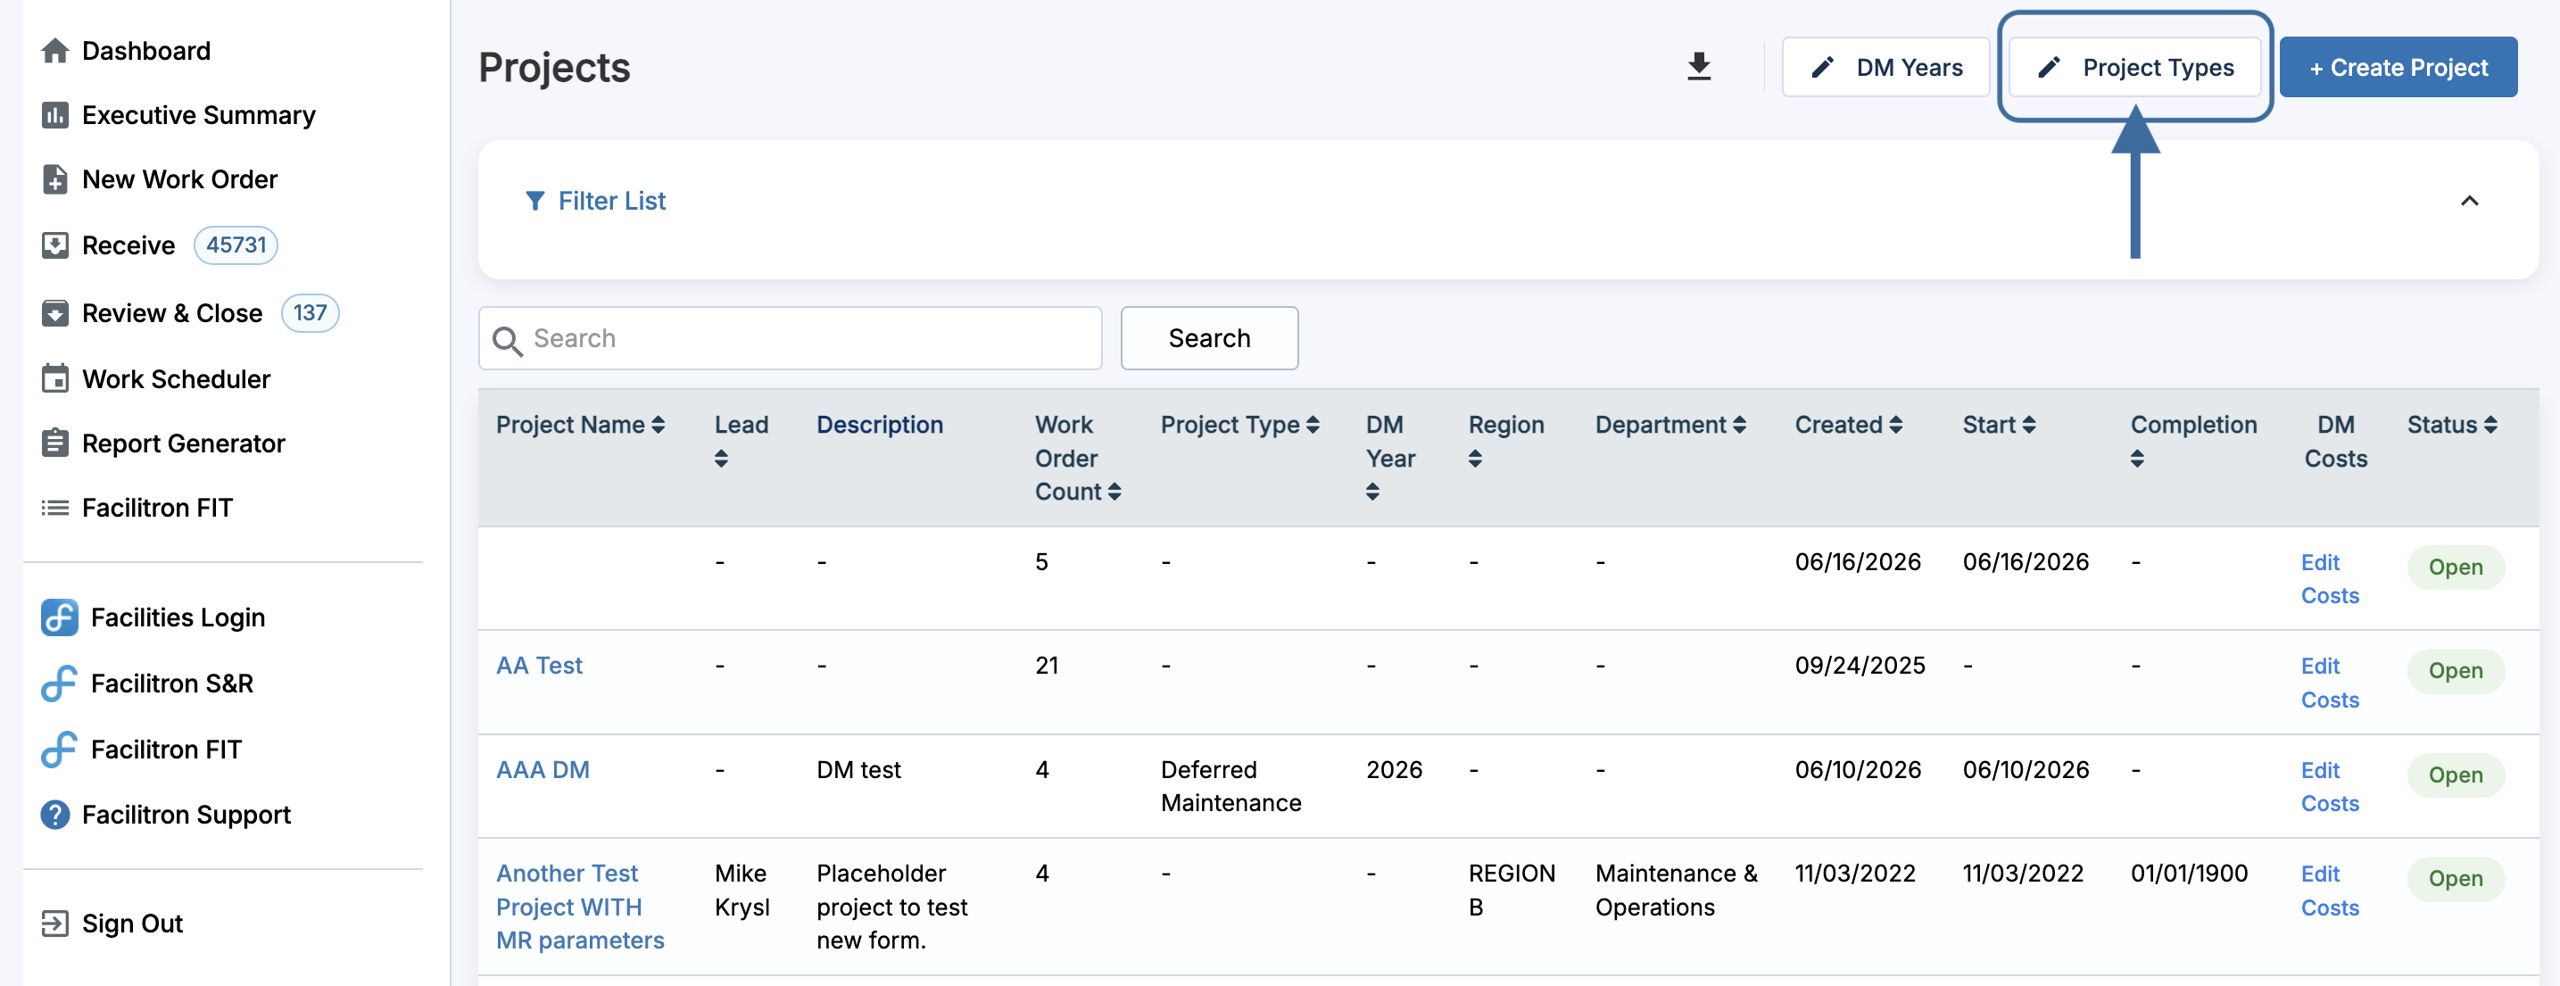The image size is (2560, 986).
Task: Click the Deferred Maintenance project type cell
Action: click(1231, 786)
